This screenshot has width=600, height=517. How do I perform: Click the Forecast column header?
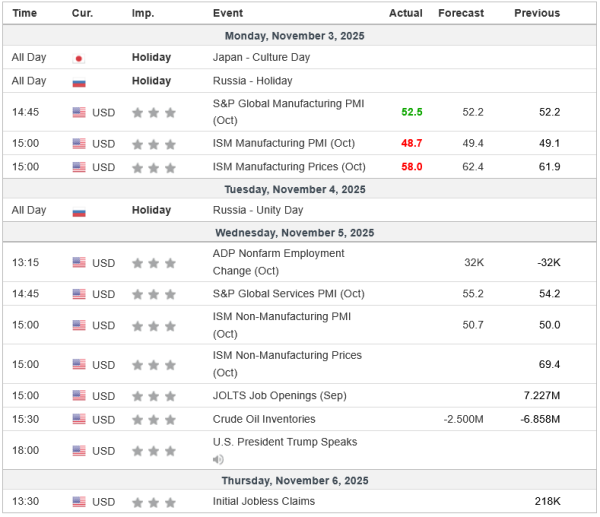click(460, 13)
